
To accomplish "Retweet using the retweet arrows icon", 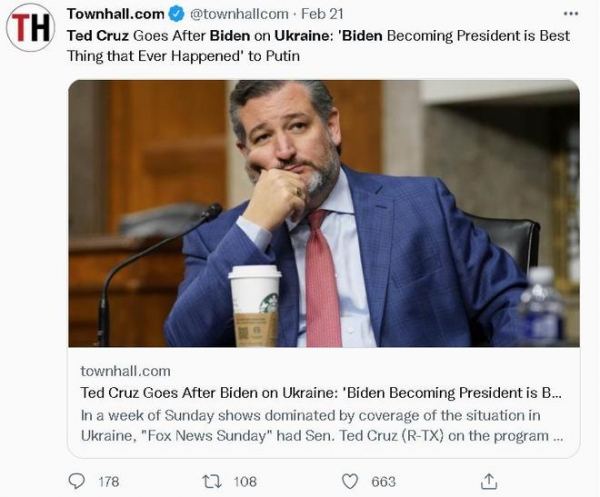I will 211,481.
